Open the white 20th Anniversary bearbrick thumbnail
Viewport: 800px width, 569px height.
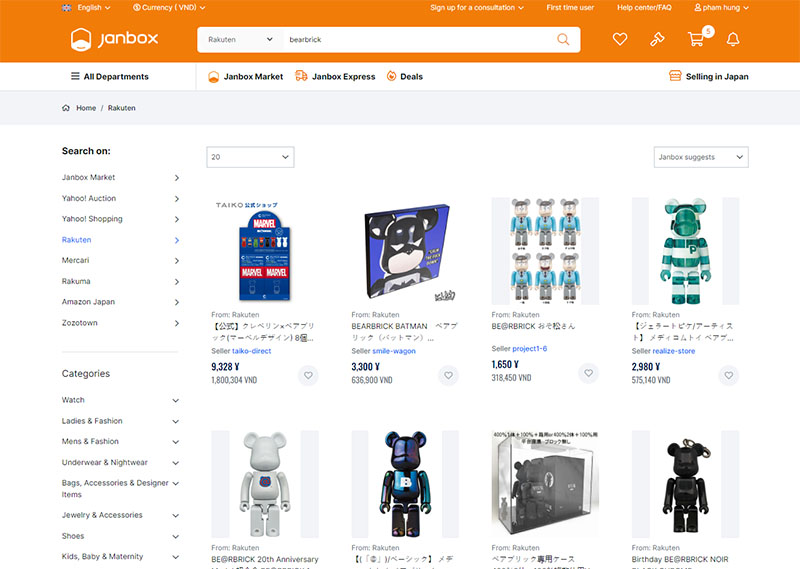[x=265, y=484]
